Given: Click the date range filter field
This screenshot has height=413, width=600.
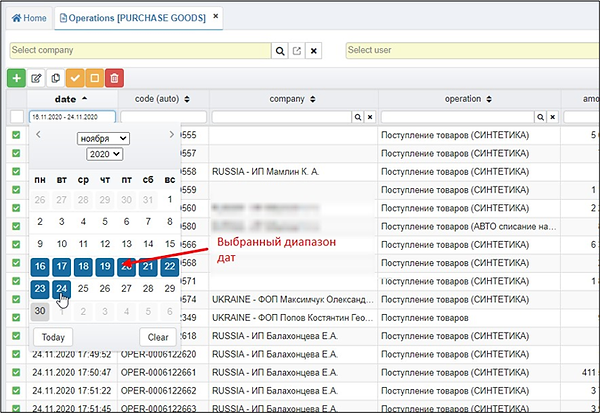Looking at the screenshot, I should tap(72, 117).
